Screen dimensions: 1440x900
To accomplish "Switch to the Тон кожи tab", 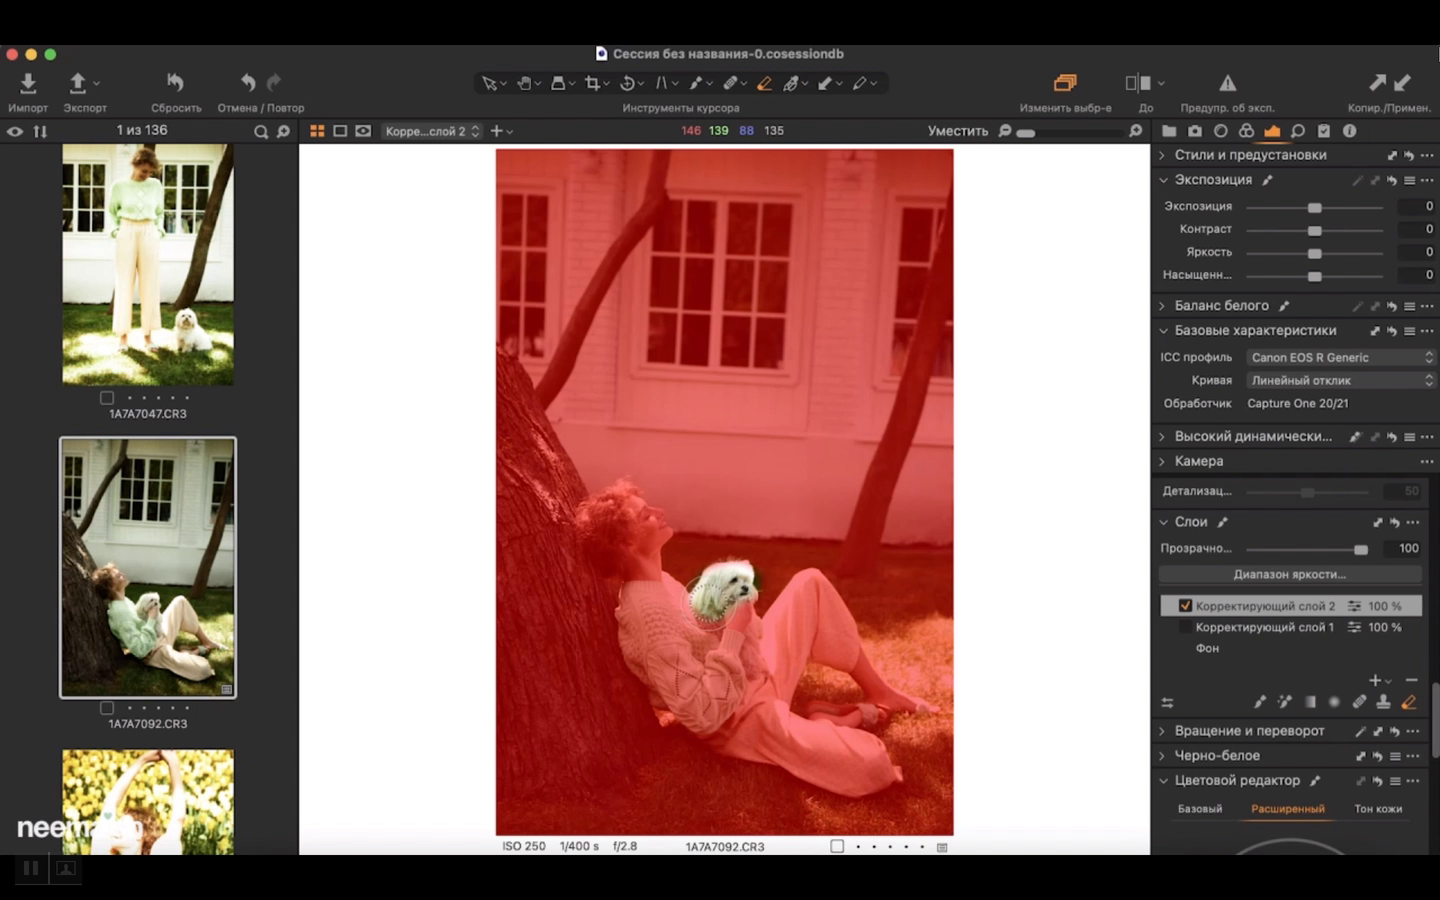I will point(1377,809).
